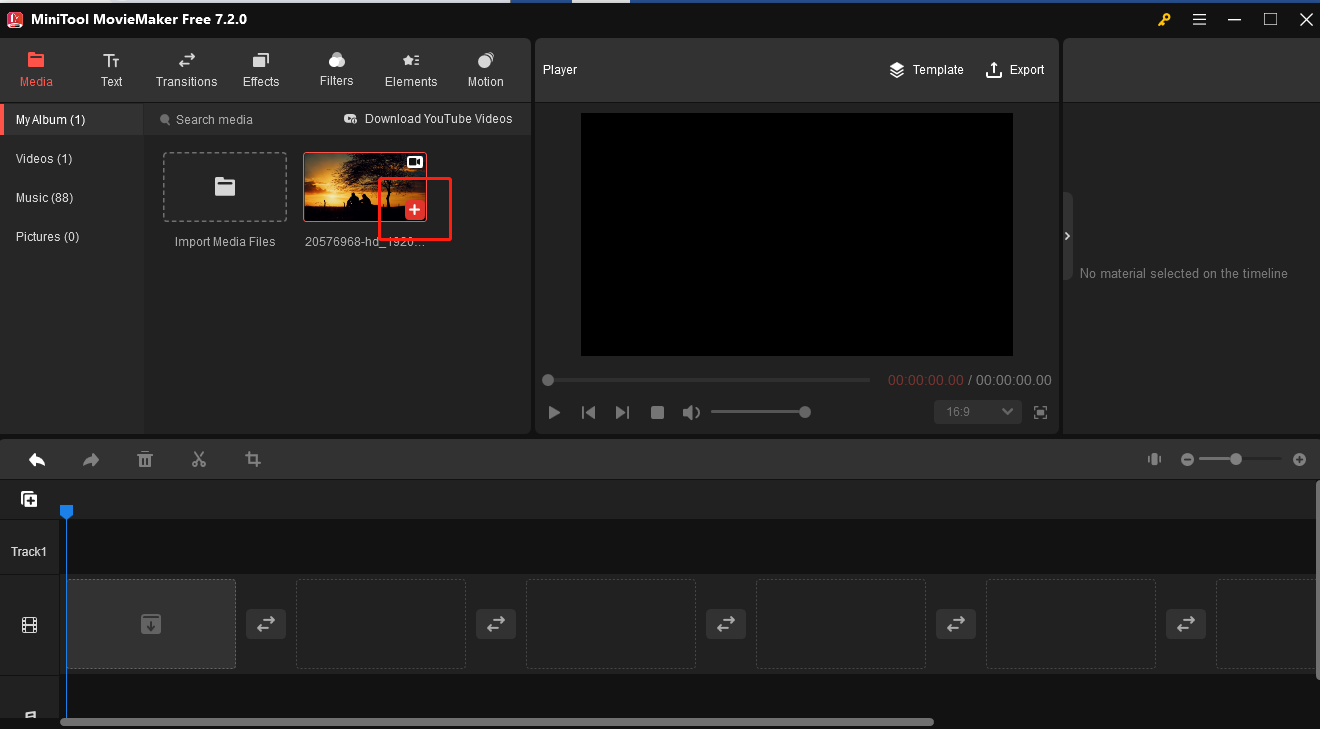Open the hamburger menu in title bar
This screenshot has width=1320, height=729.
pyautogui.click(x=1200, y=19)
